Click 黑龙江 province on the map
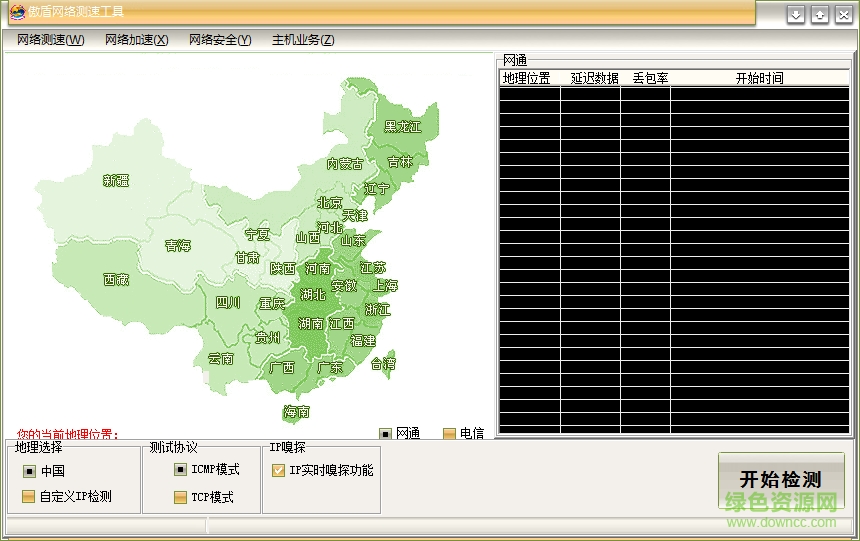860x541 pixels. click(403, 127)
